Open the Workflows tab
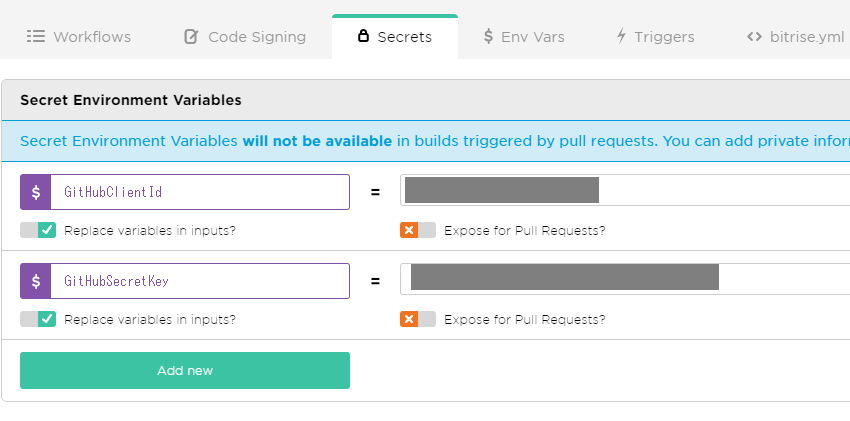 tap(79, 37)
